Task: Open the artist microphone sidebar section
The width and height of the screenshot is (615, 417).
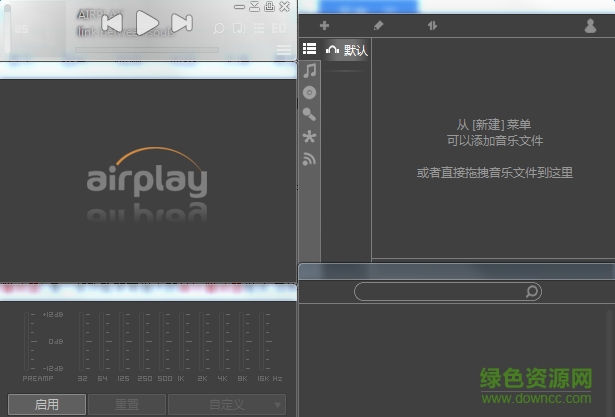Action: [309, 114]
